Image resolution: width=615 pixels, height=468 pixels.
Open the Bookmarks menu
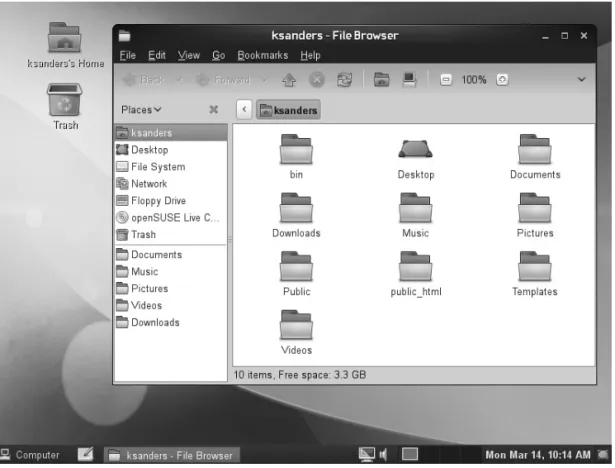pos(263,56)
